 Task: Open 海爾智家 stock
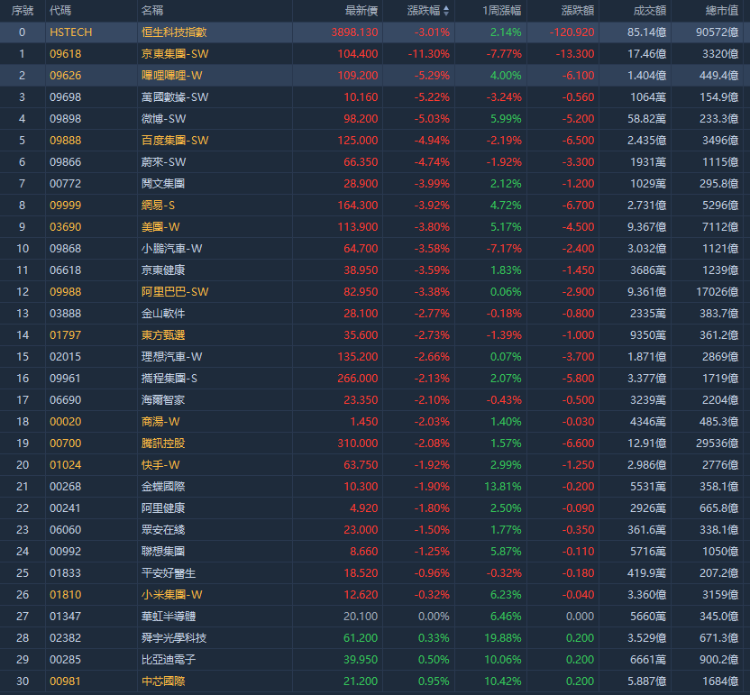(x=163, y=400)
